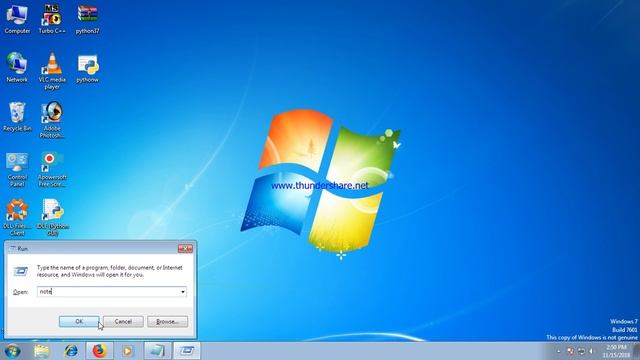Open Windows Explorer from the taskbar
The image size is (640, 360).
click(x=42, y=351)
